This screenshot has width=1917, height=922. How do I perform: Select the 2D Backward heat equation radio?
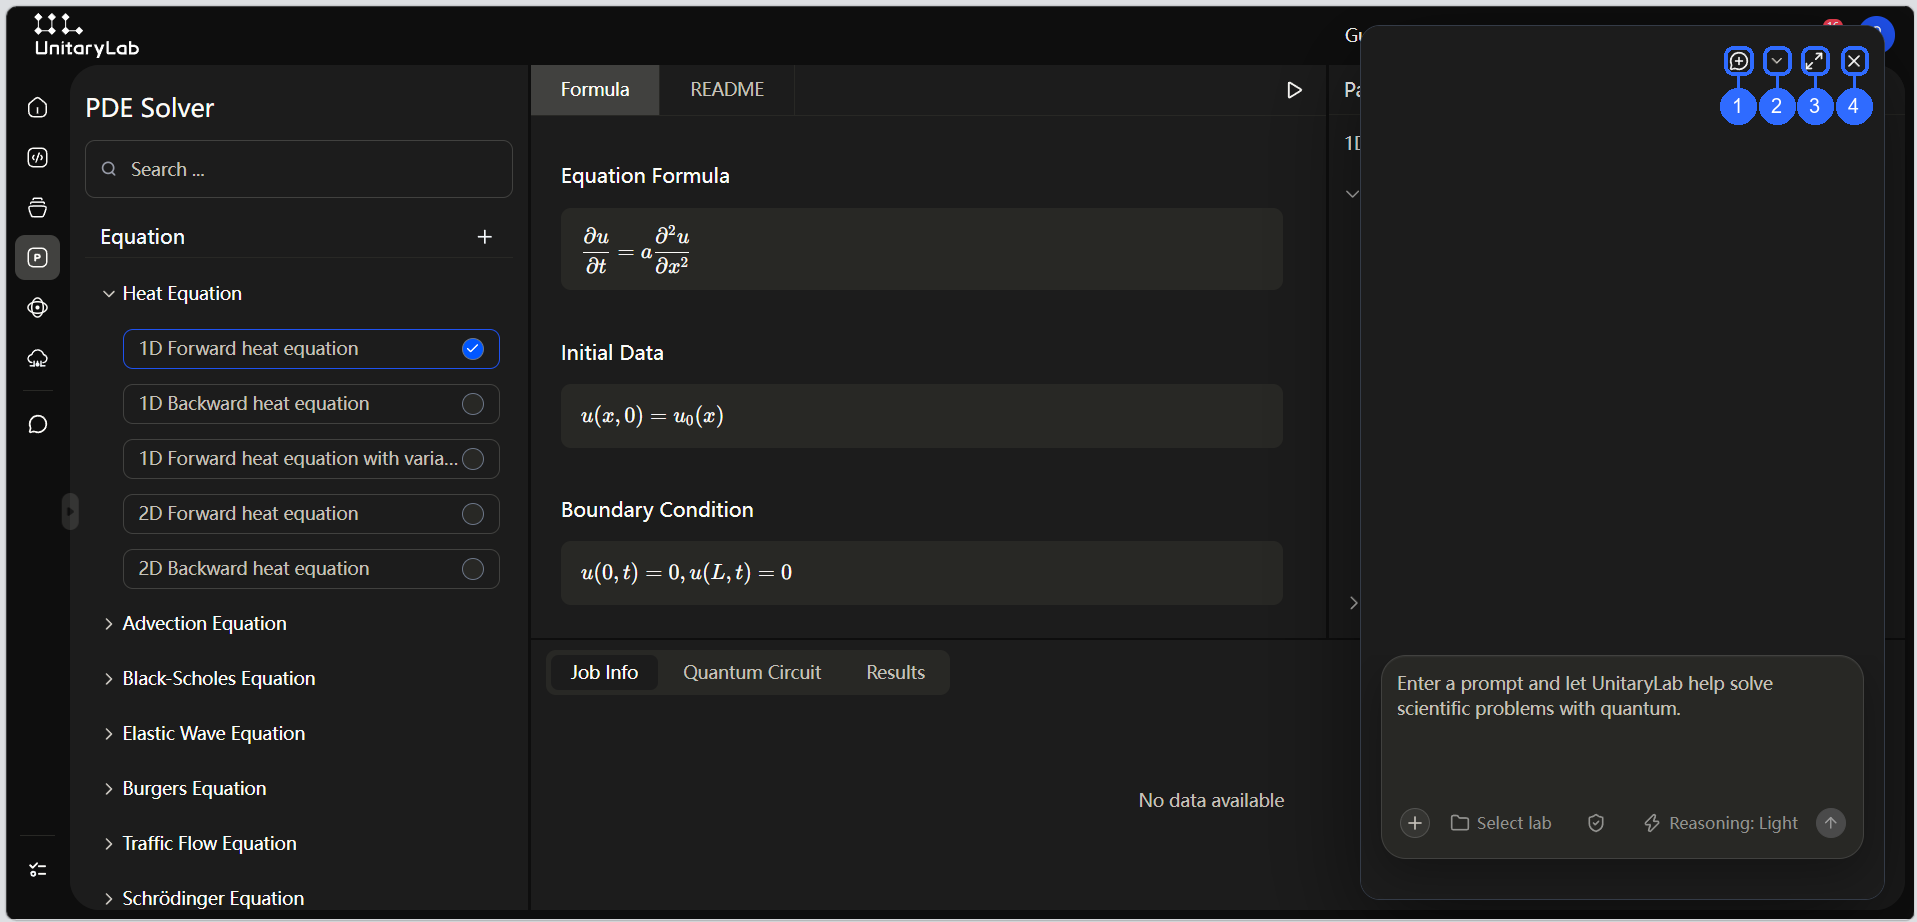(473, 569)
